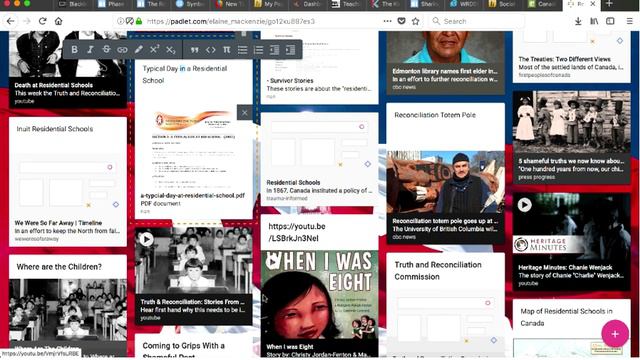Open the browser library
Screen dimensions: 640x360
594,21
